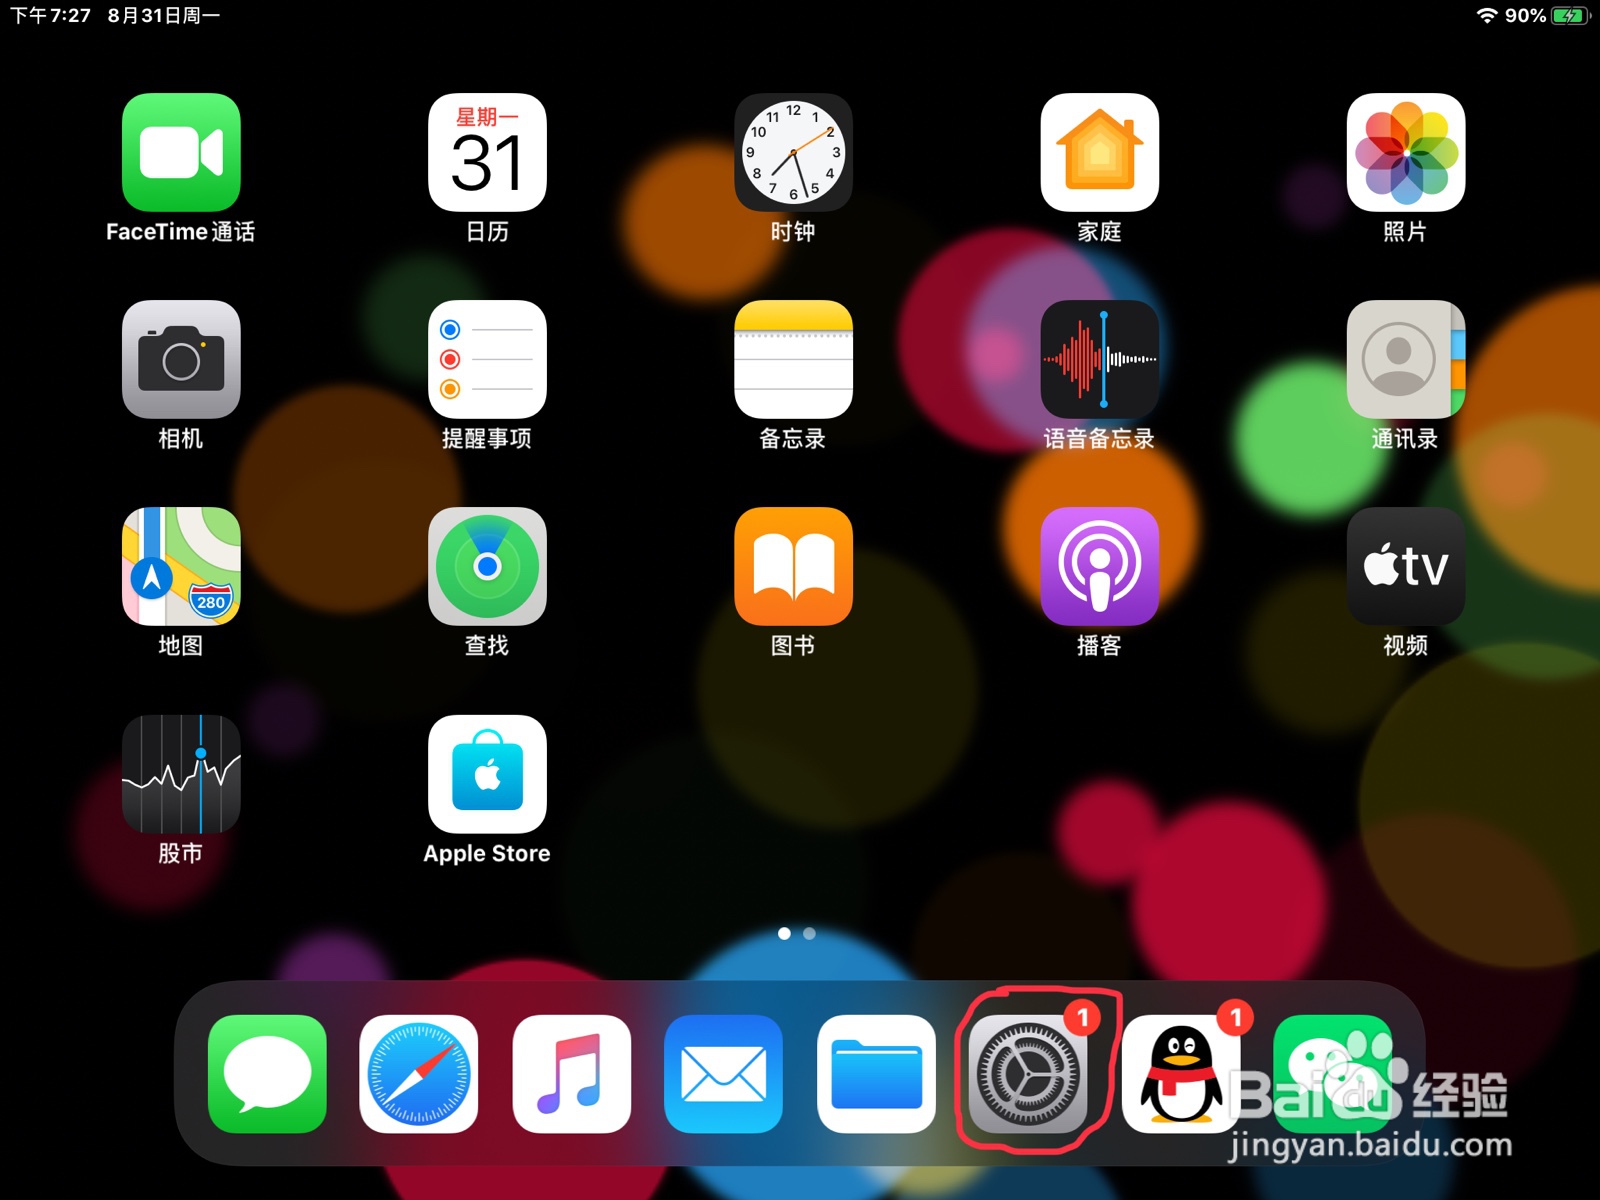Tap the second home screen page dot

810,933
